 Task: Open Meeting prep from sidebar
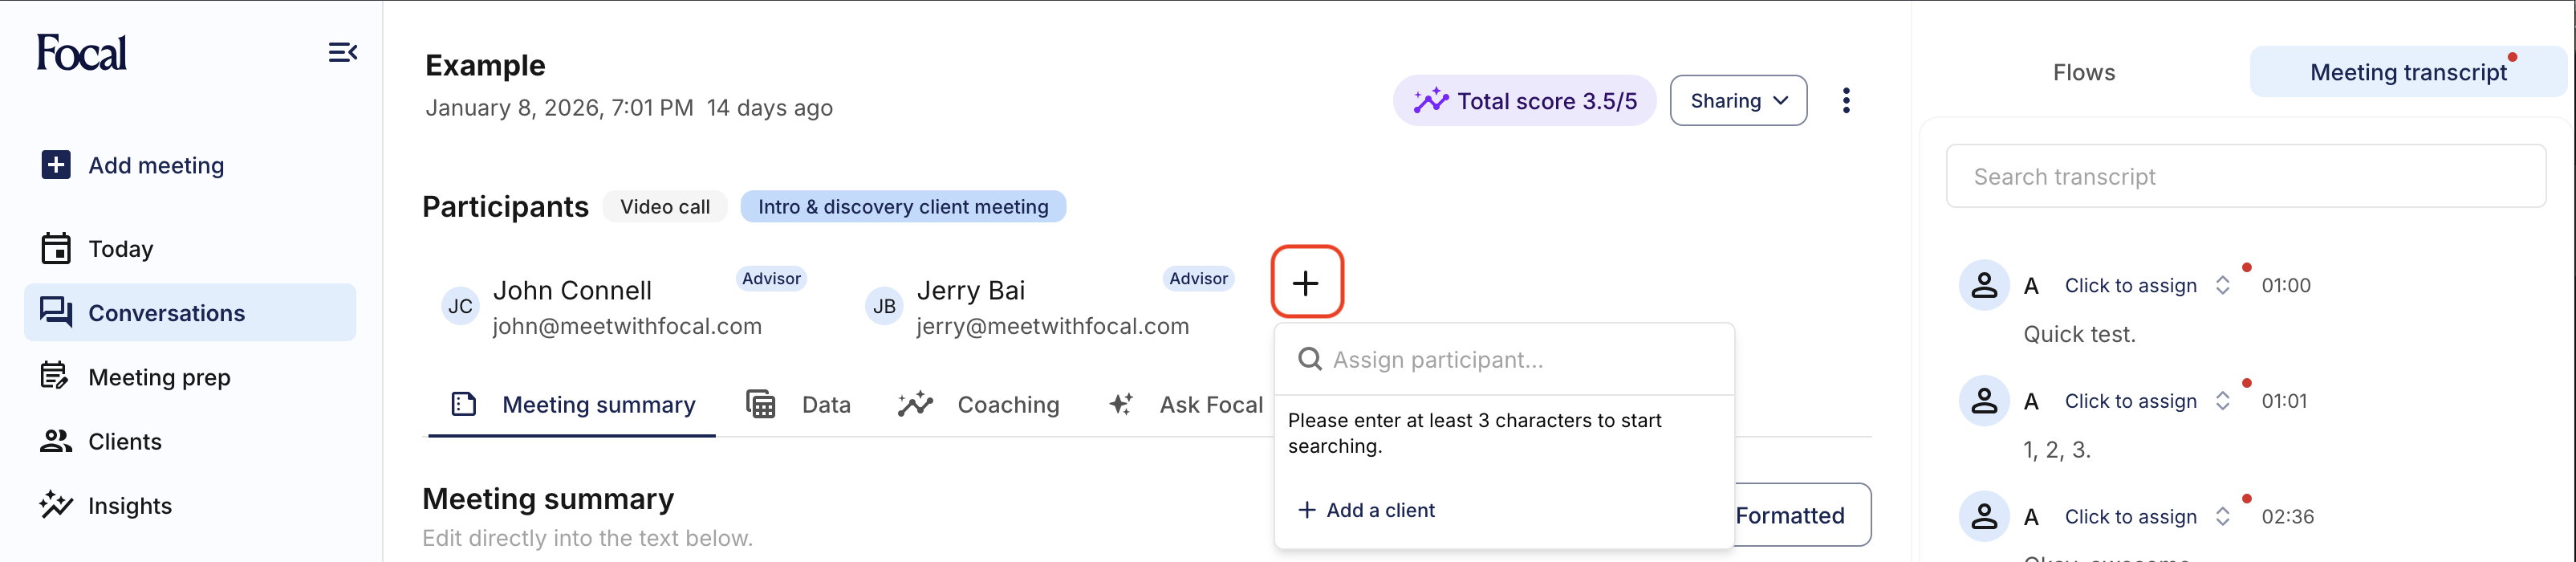(x=159, y=377)
